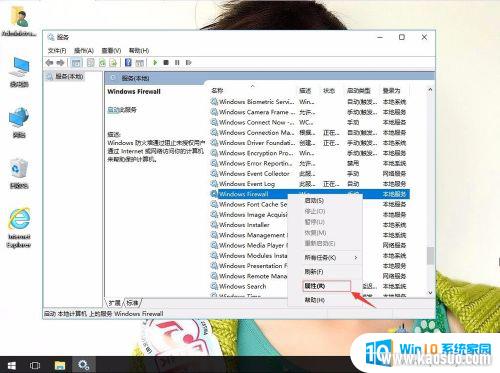Click the green Refresh toolbar icon

click(x=102, y=63)
